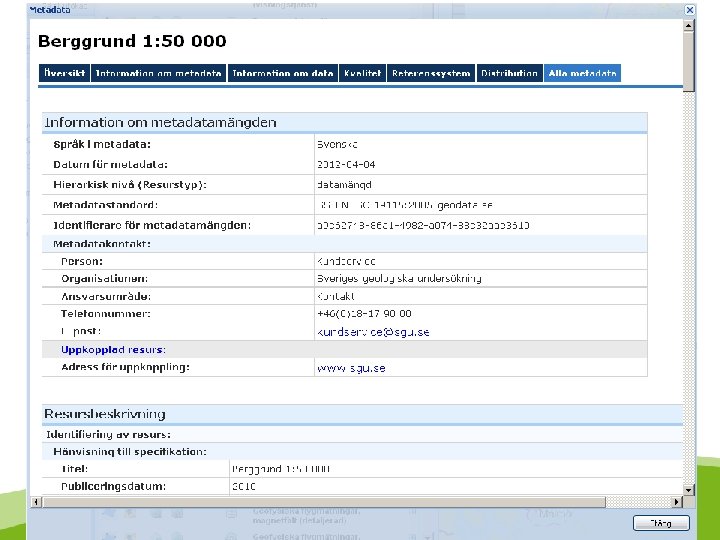Click the Metadatakontakt label row
This screenshot has height=540, width=720.
coord(345,244)
